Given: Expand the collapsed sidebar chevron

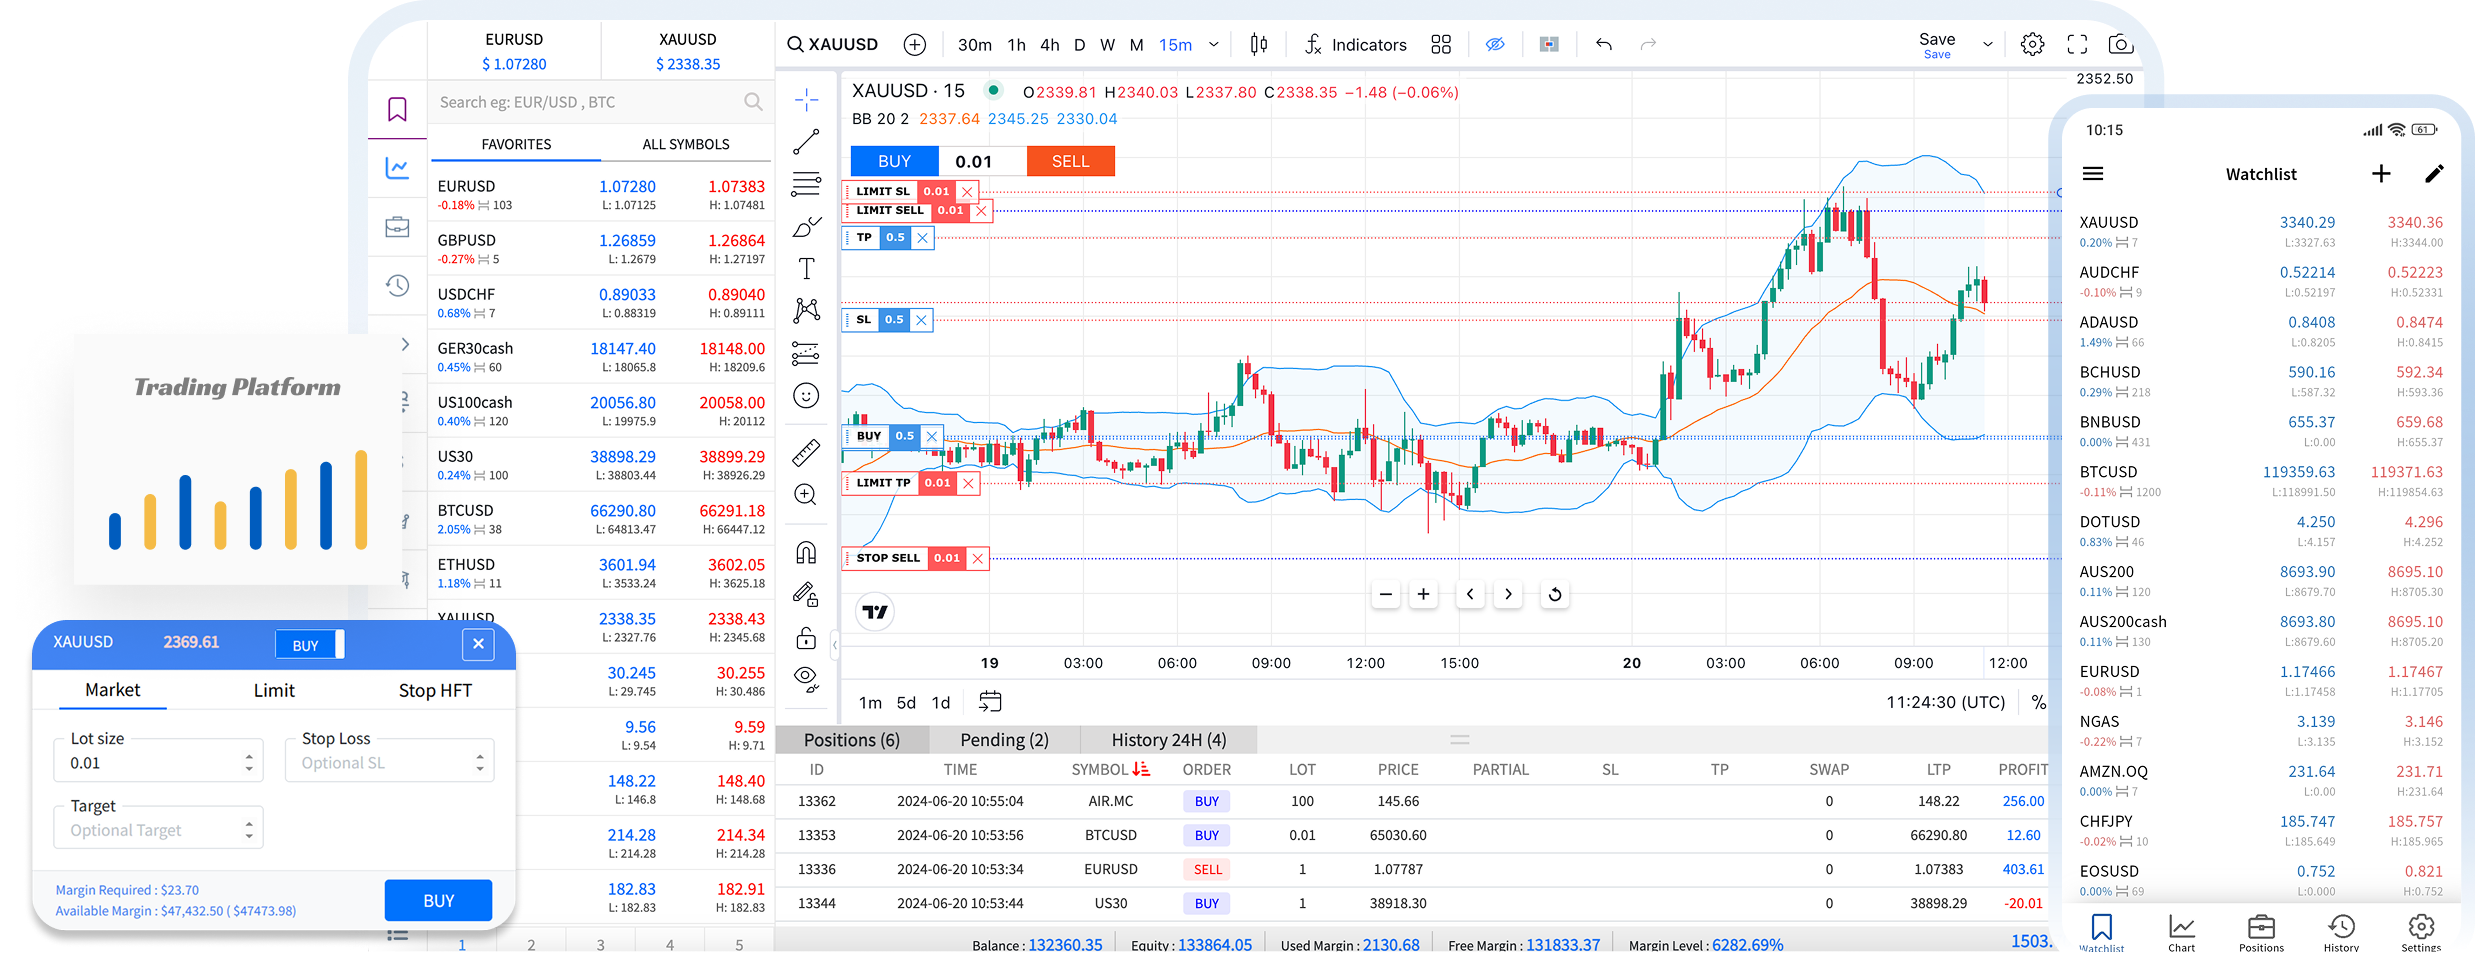Looking at the screenshot, I should [405, 344].
